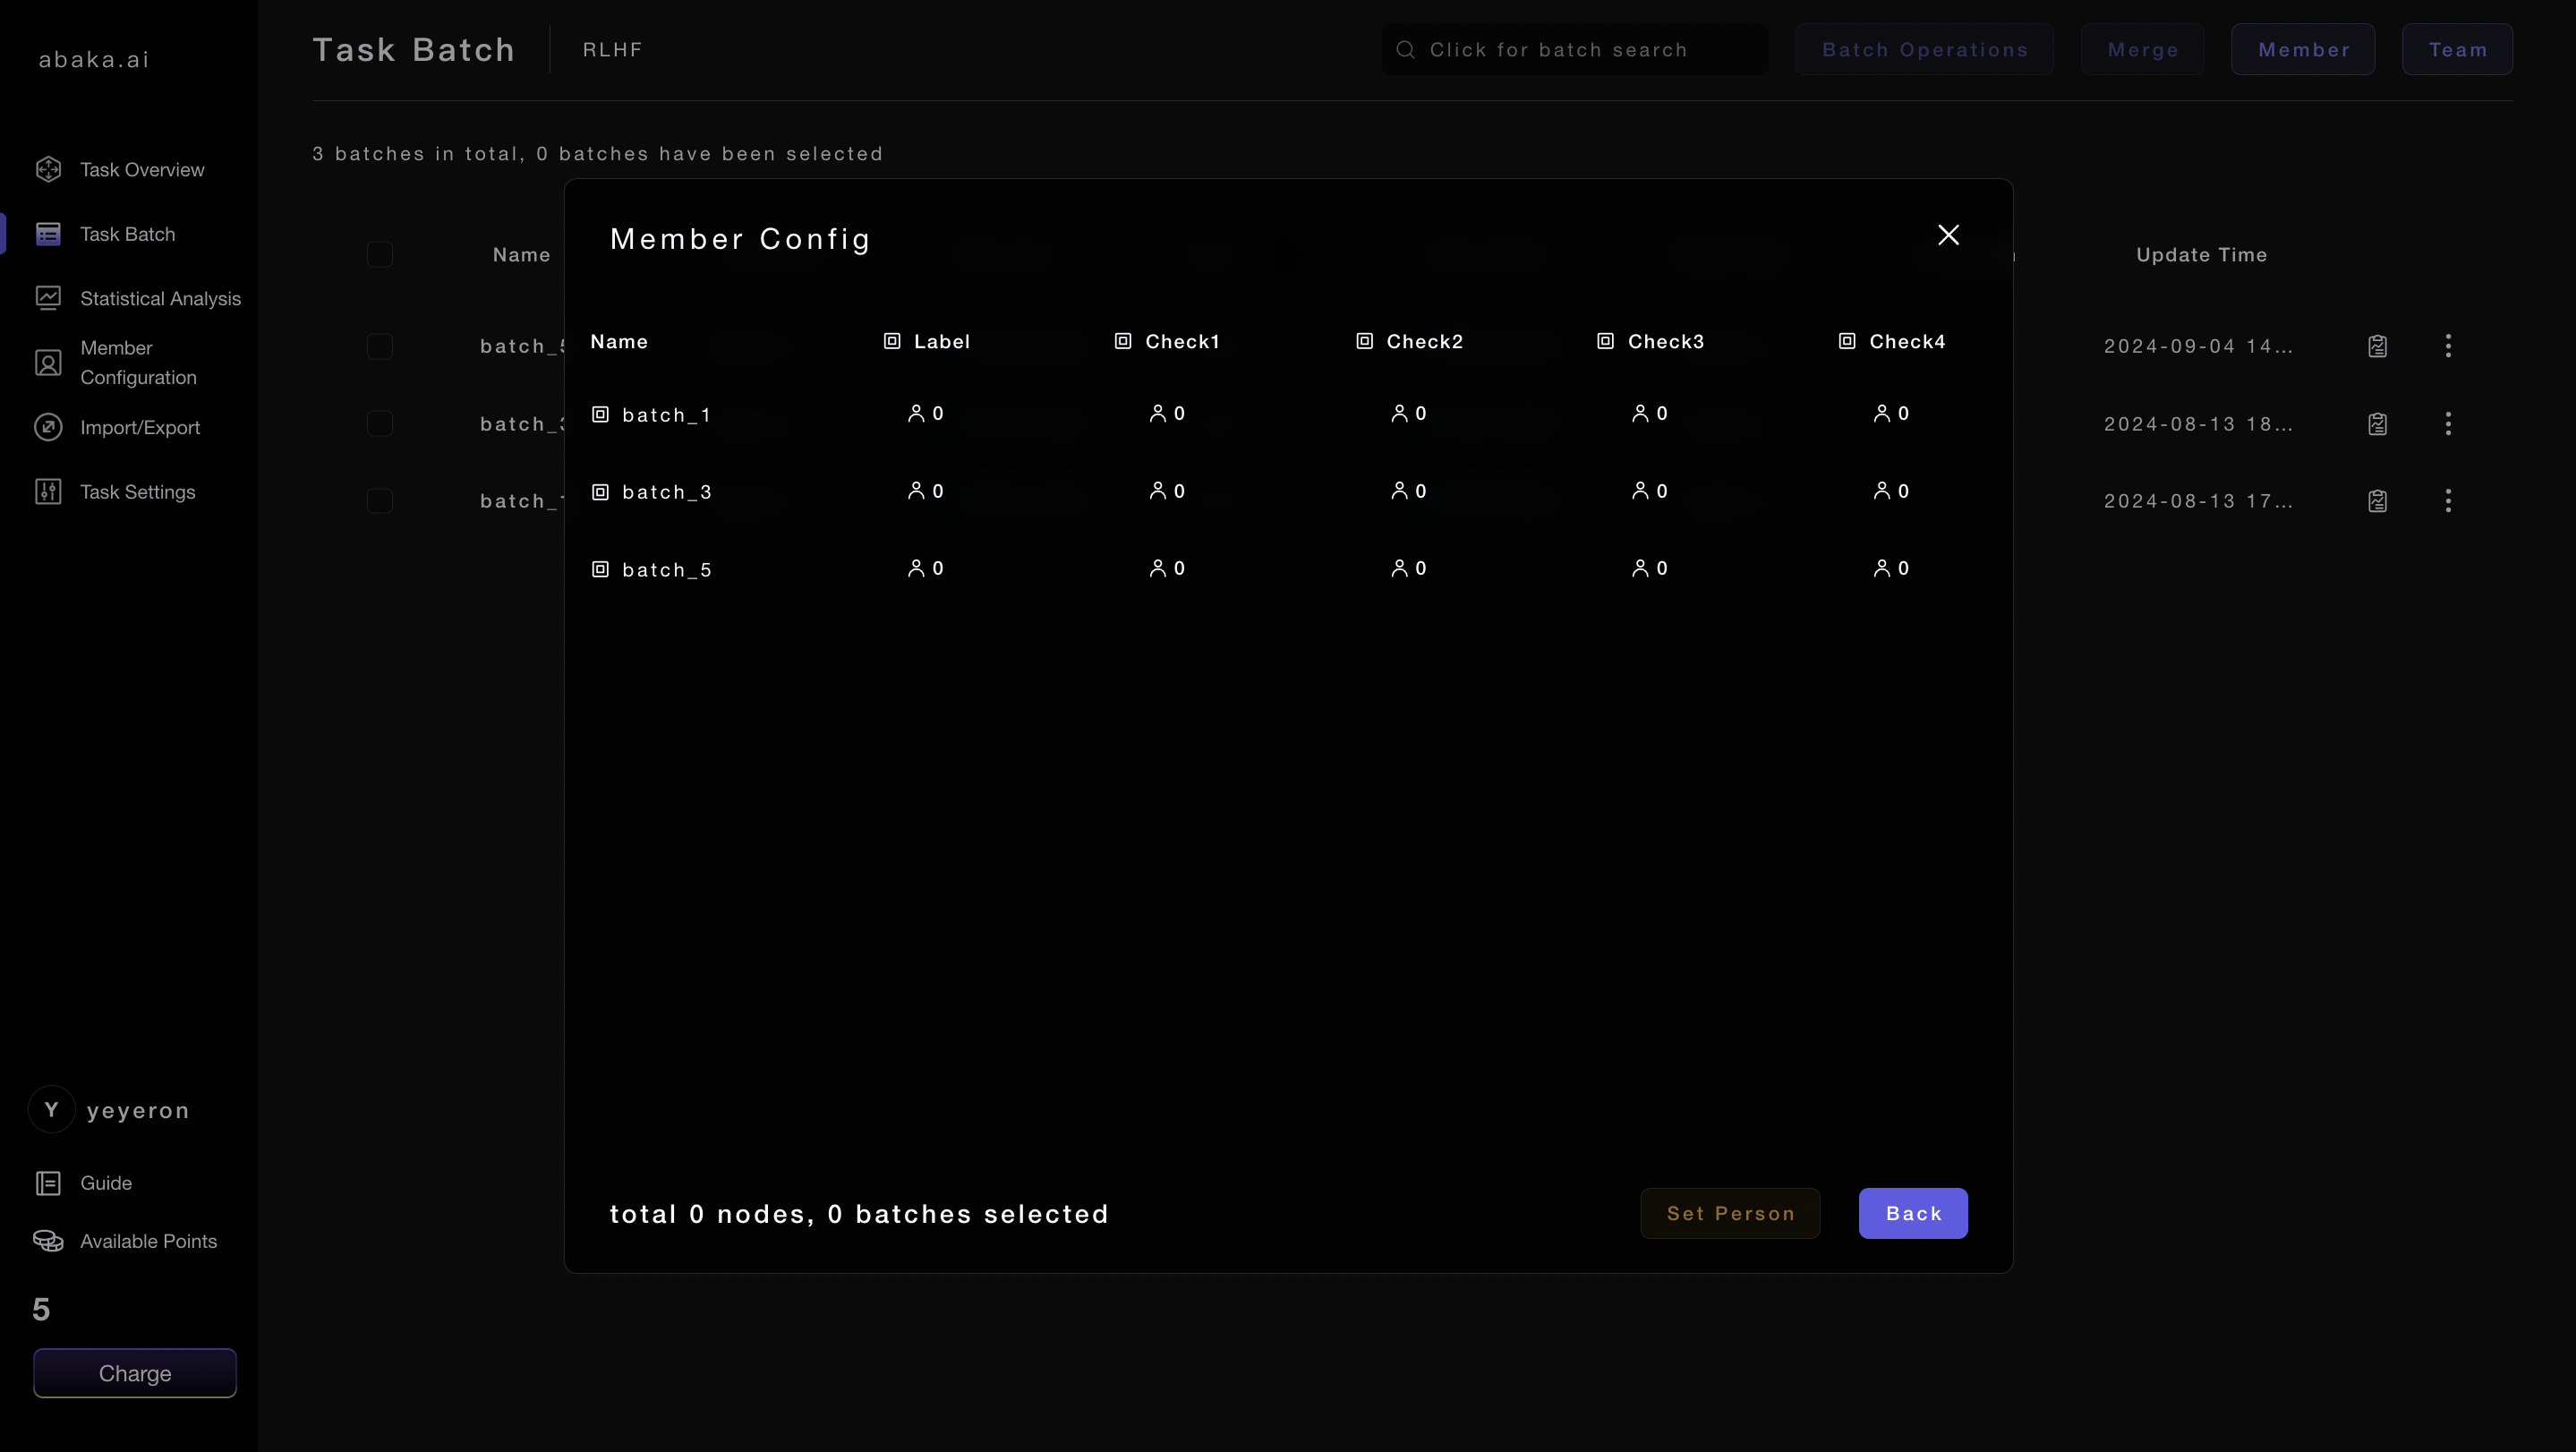Click the Import/Export icon in sidebar
The height and width of the screenshot is (1452, 2576).
pos(48,427)
